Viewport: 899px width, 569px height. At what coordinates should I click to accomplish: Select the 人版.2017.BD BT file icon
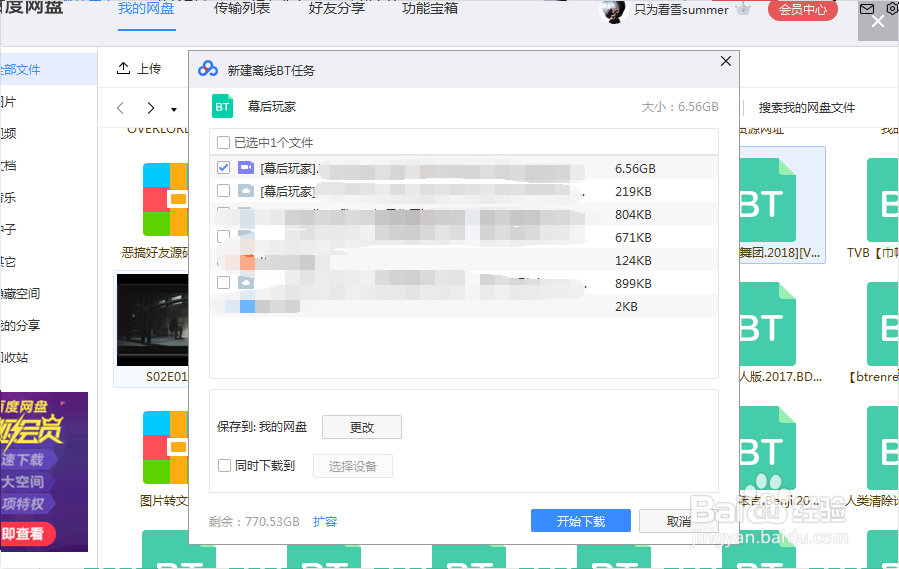click(767, 324)
